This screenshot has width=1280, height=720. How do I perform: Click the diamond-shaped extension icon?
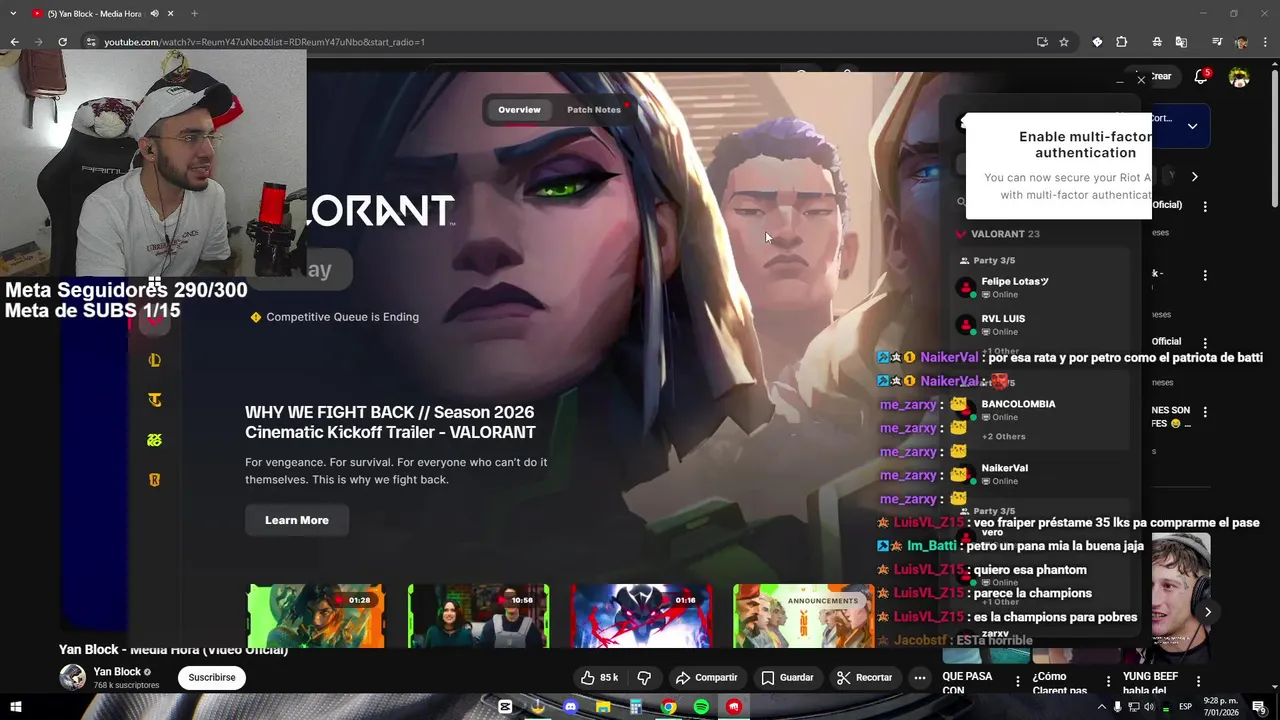click(1097, 42)
